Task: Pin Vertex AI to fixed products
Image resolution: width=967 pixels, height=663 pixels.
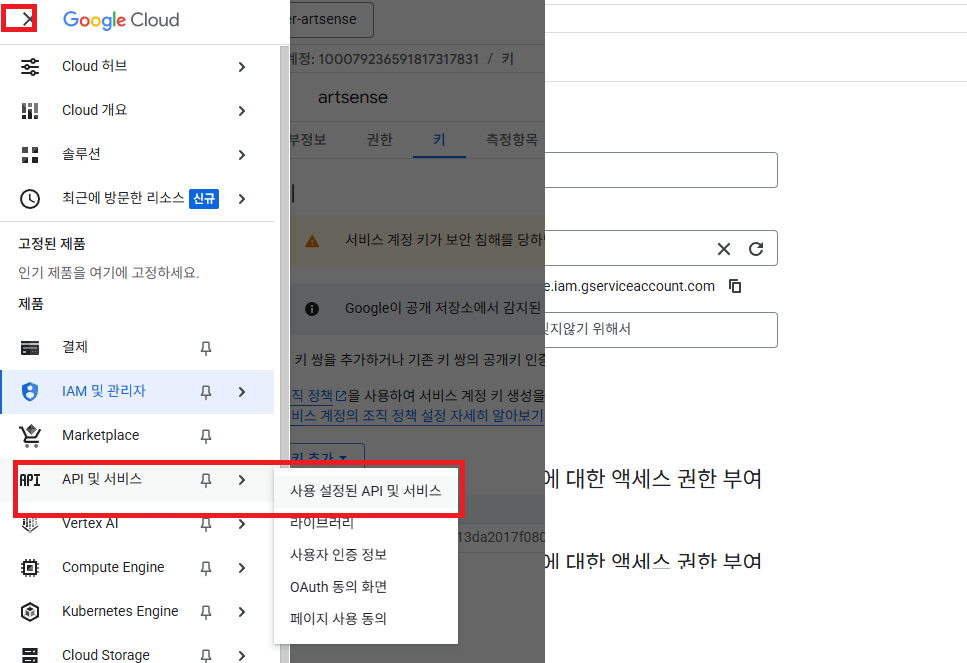Action: pos(206,525)
